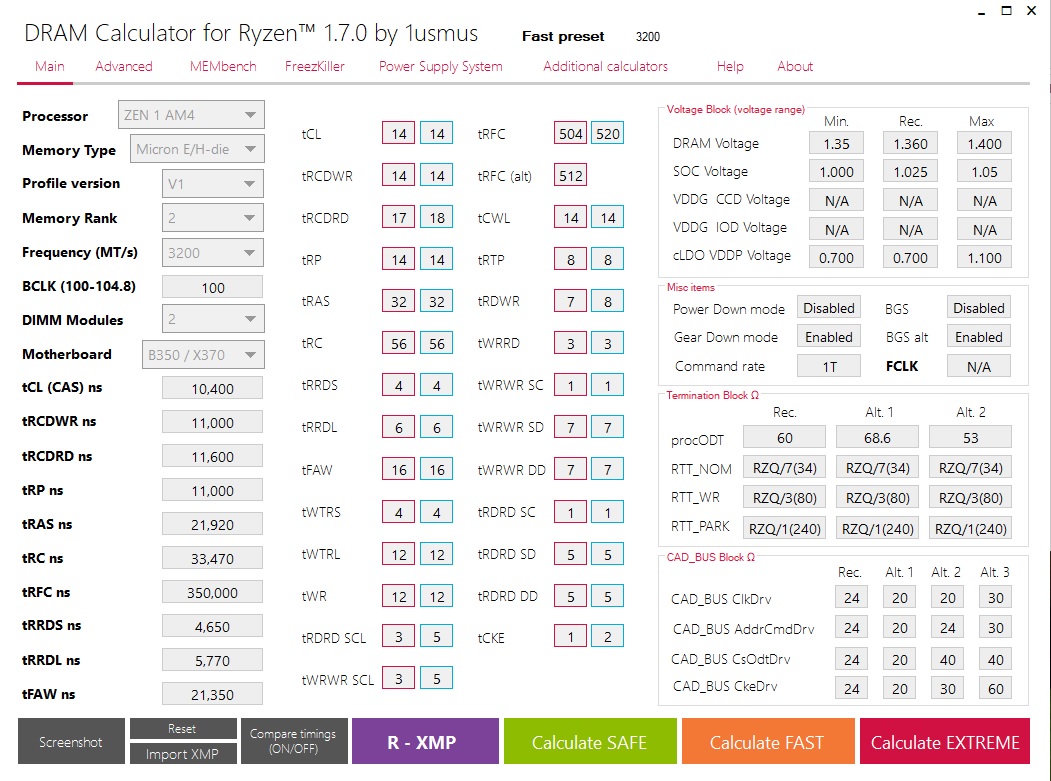Open the Help tab

(x=730, y=66)
